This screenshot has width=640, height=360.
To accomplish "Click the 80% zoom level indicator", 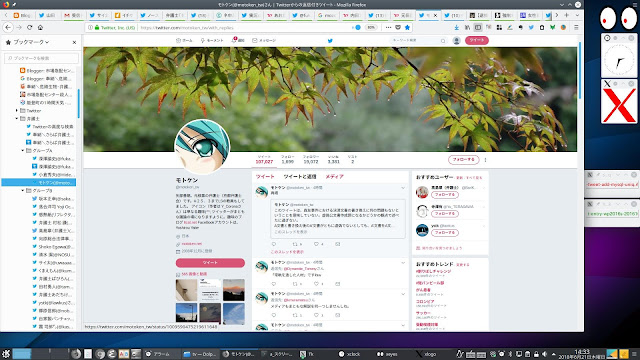I will [x=371, y=27].
